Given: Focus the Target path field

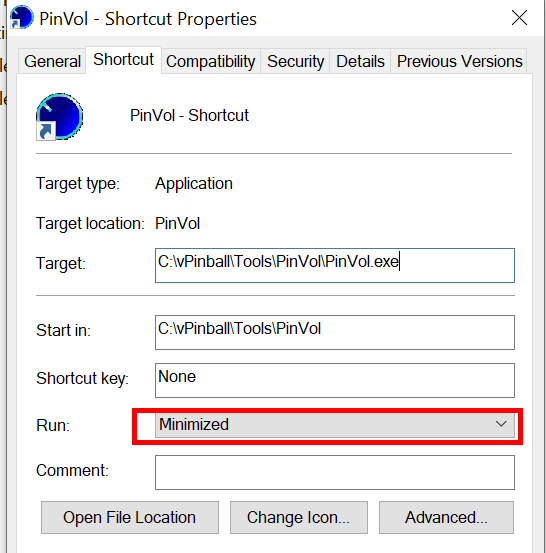Looking at the screenshot, I should (x=335, y=266).
